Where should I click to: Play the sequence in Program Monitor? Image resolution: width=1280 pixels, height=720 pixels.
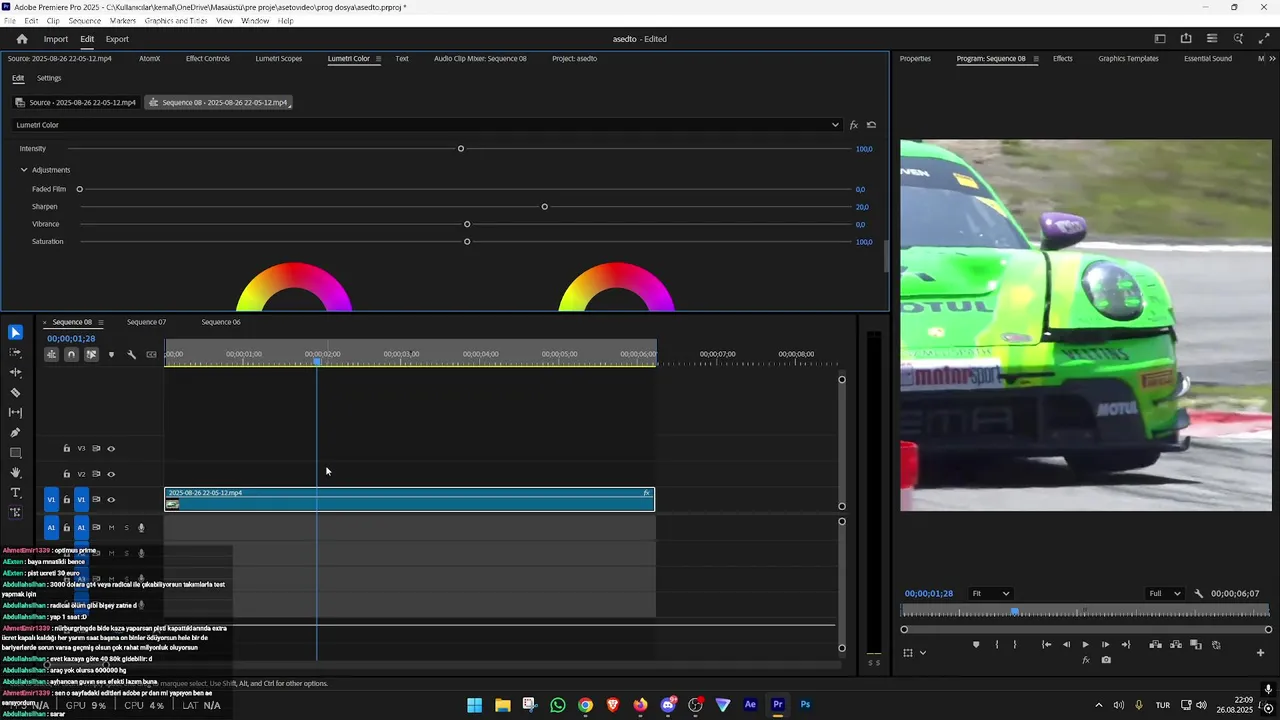pos(1085,645)
